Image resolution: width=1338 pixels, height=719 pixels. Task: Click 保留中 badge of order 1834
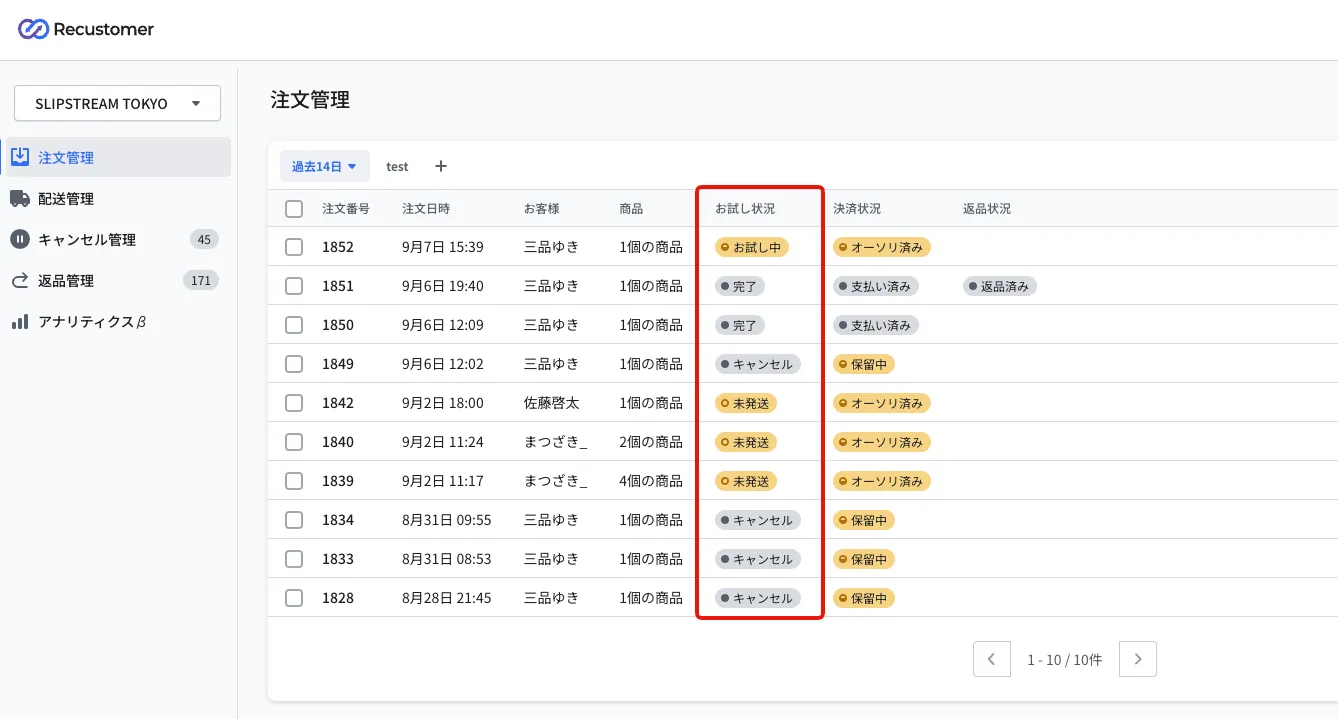[x=864, y=520]
